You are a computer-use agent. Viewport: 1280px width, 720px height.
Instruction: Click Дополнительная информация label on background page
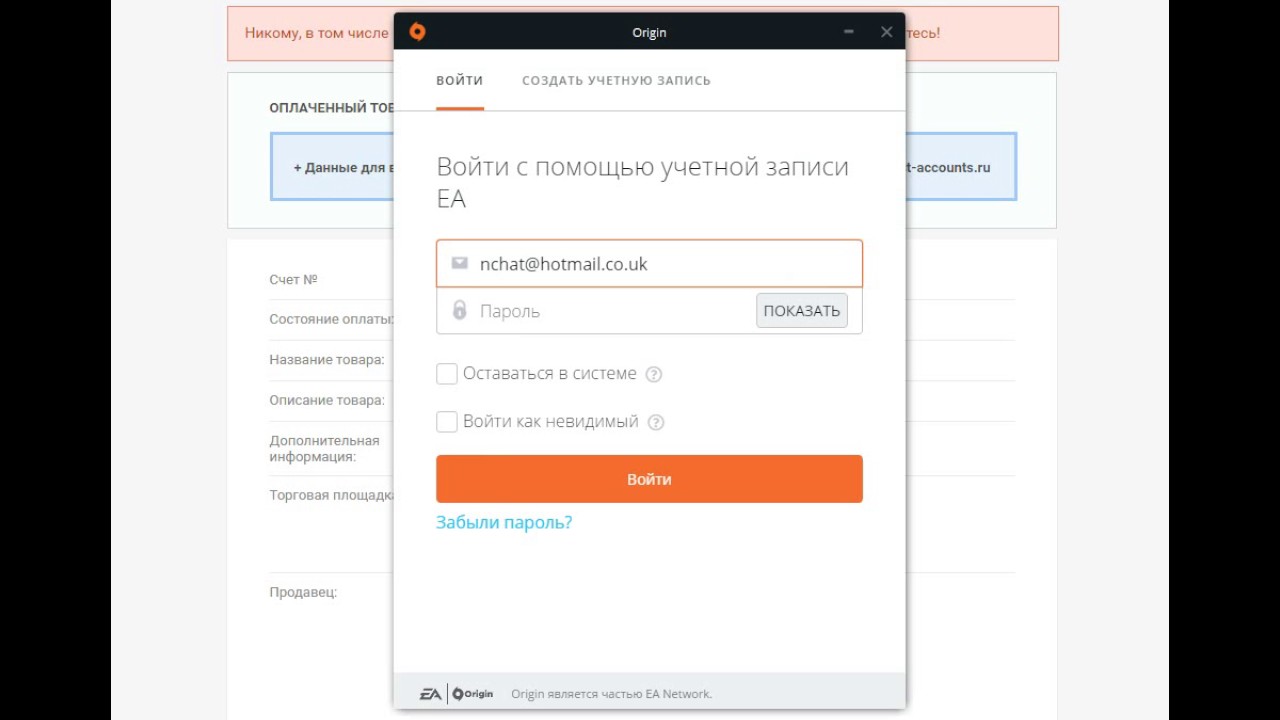324,449
